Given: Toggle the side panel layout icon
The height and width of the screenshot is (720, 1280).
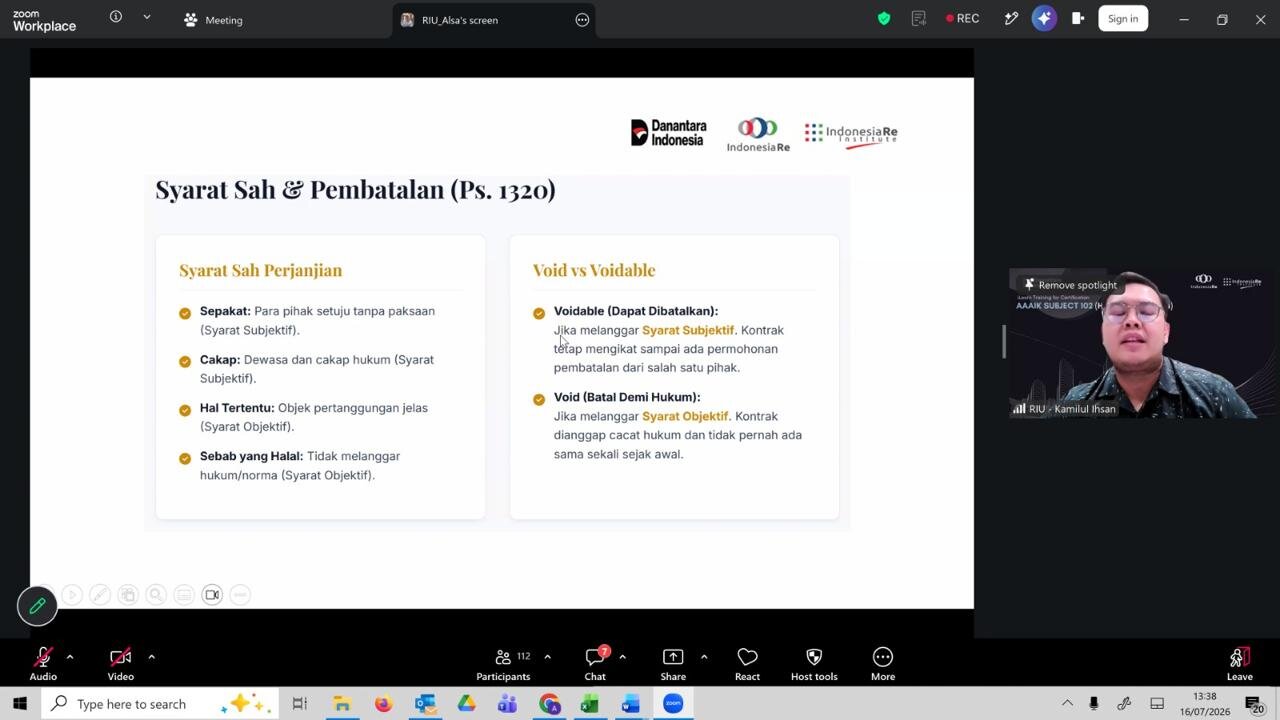Looking at the screenshot, I should click(x=1078, y=18).
